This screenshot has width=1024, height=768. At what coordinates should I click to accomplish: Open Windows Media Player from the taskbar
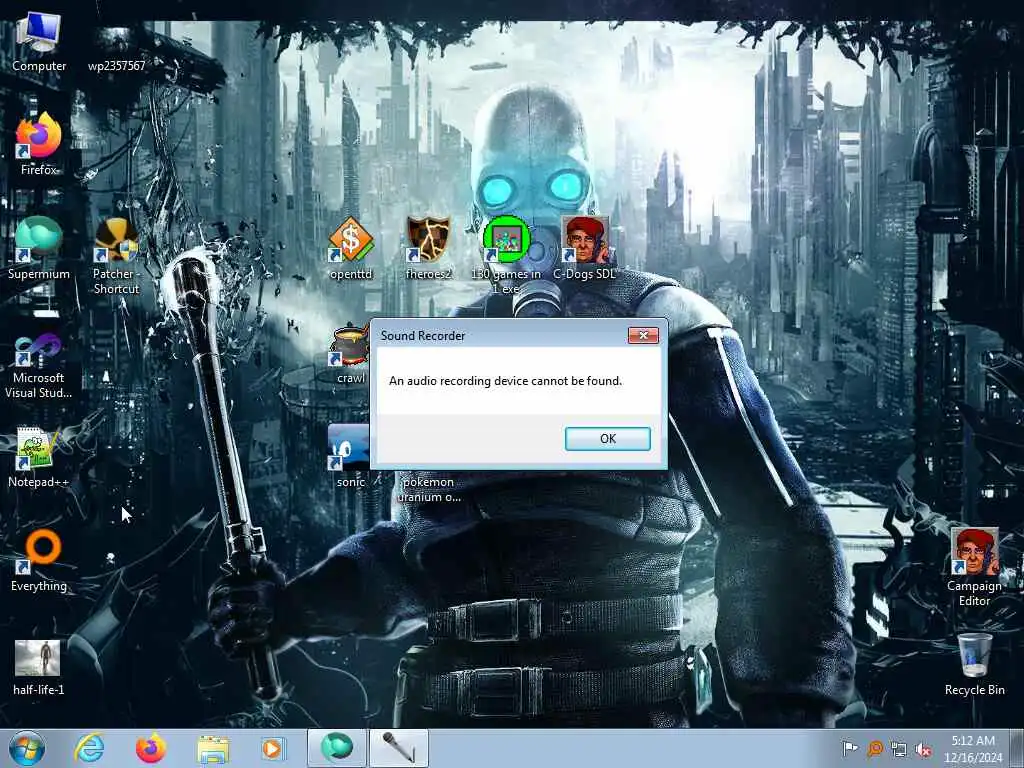274,748
